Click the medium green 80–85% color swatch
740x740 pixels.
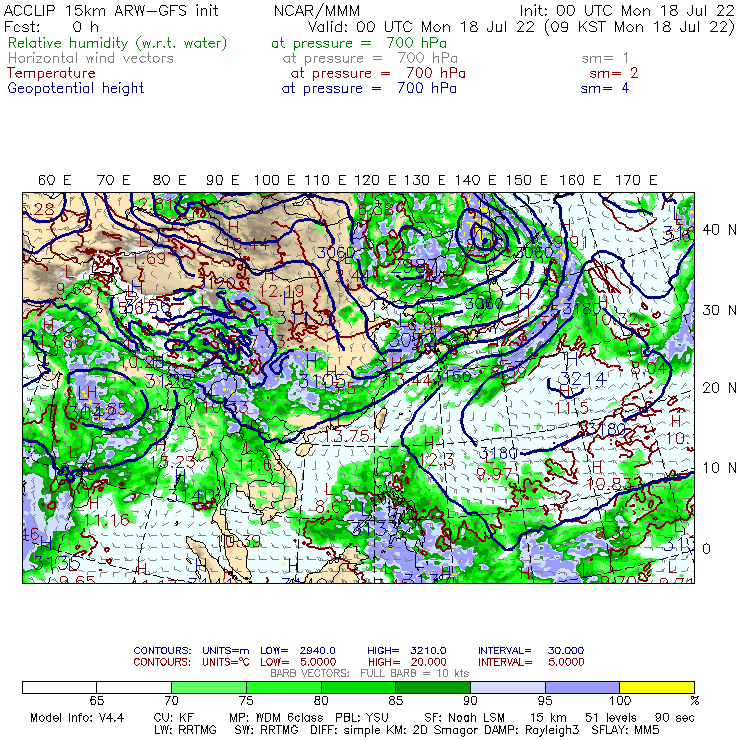click(359, 687)
